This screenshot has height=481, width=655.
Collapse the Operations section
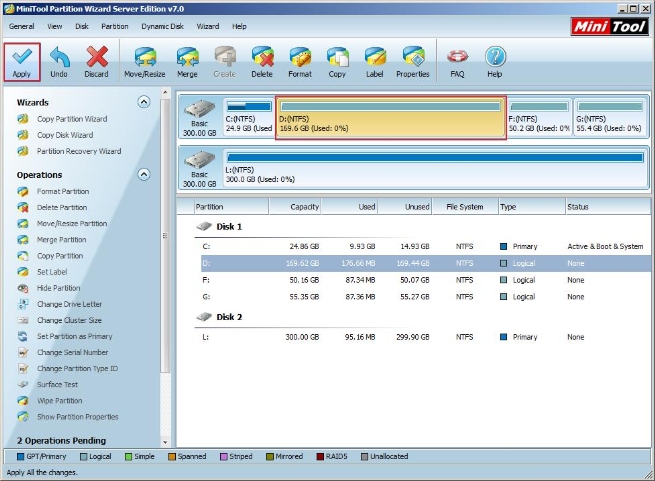144,174
